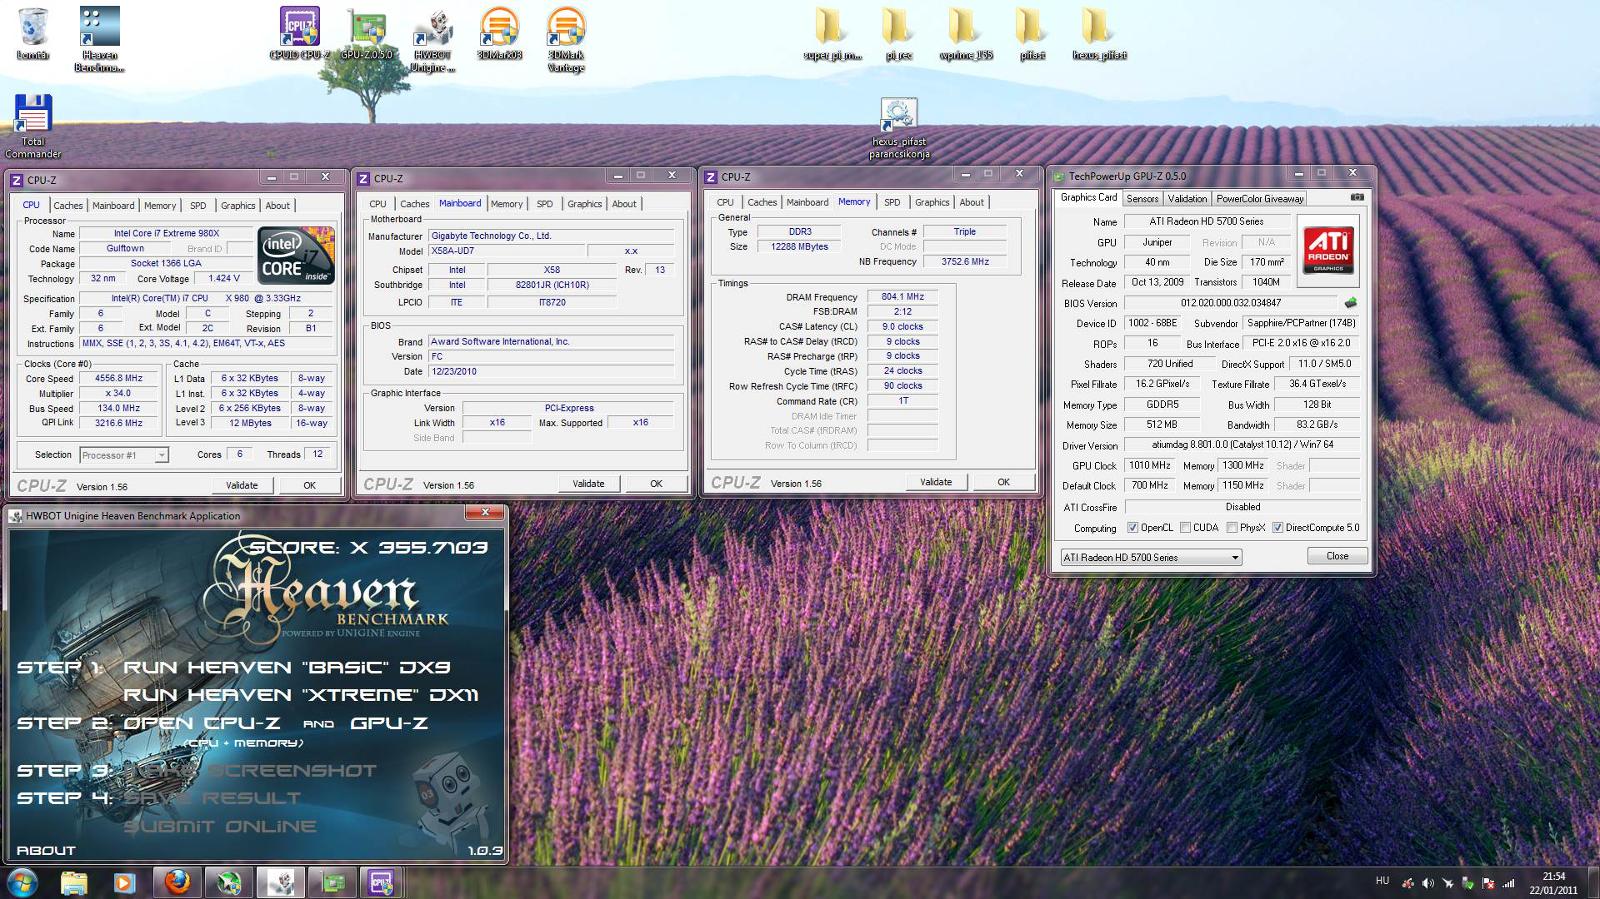
Task: Open the Action Center flag tray icon
Action: coord(1488,883)
